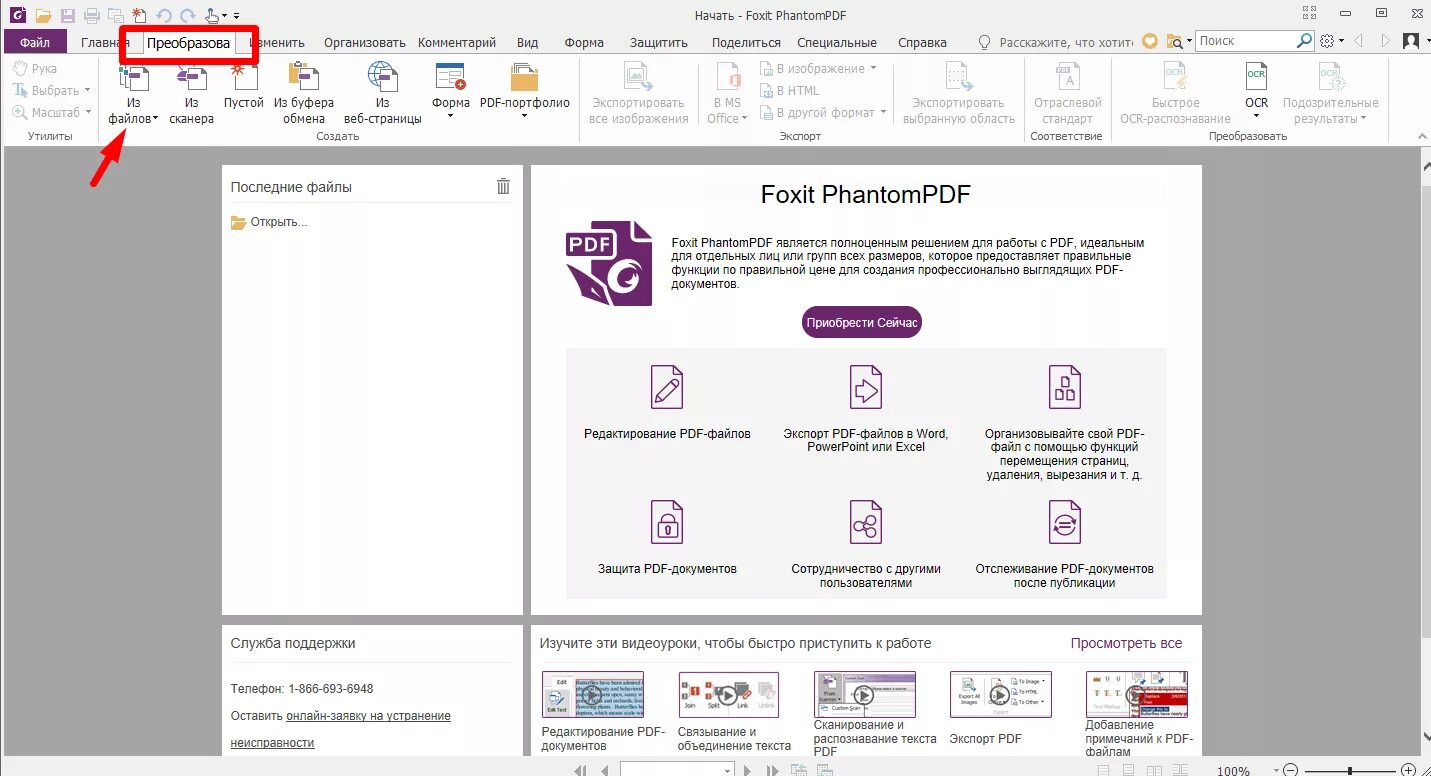Create PDF from scanner
Image resolution: width=1431 pixels, height=776 pixels.
(191, 93)
